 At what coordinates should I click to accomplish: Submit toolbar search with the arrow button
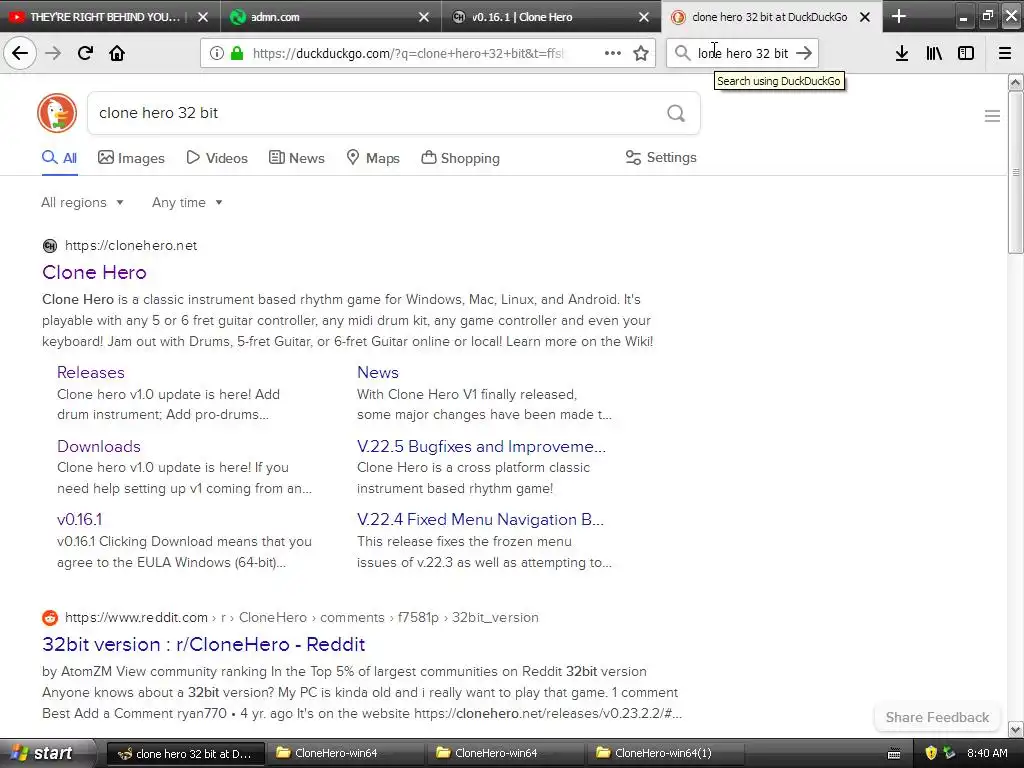pos(804,53)
